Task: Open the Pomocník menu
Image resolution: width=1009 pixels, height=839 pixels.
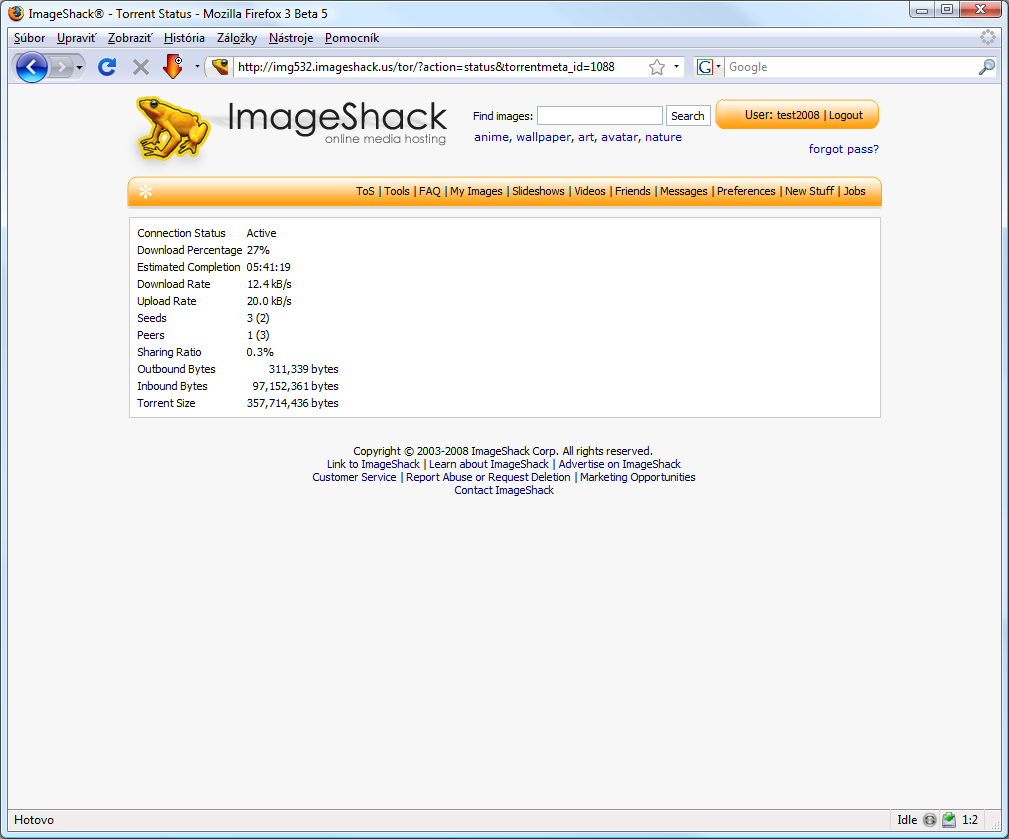Action: [x=352, y=38]
